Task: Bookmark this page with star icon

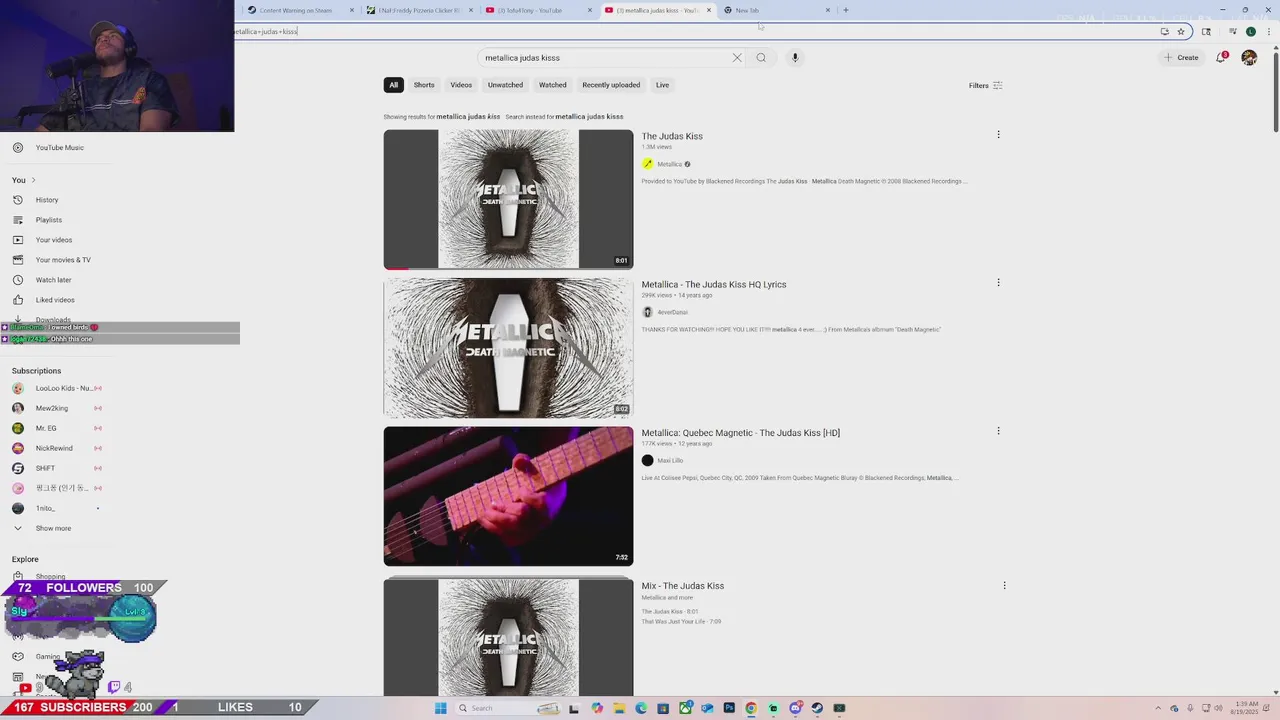Action: [x=1181, y=31]
